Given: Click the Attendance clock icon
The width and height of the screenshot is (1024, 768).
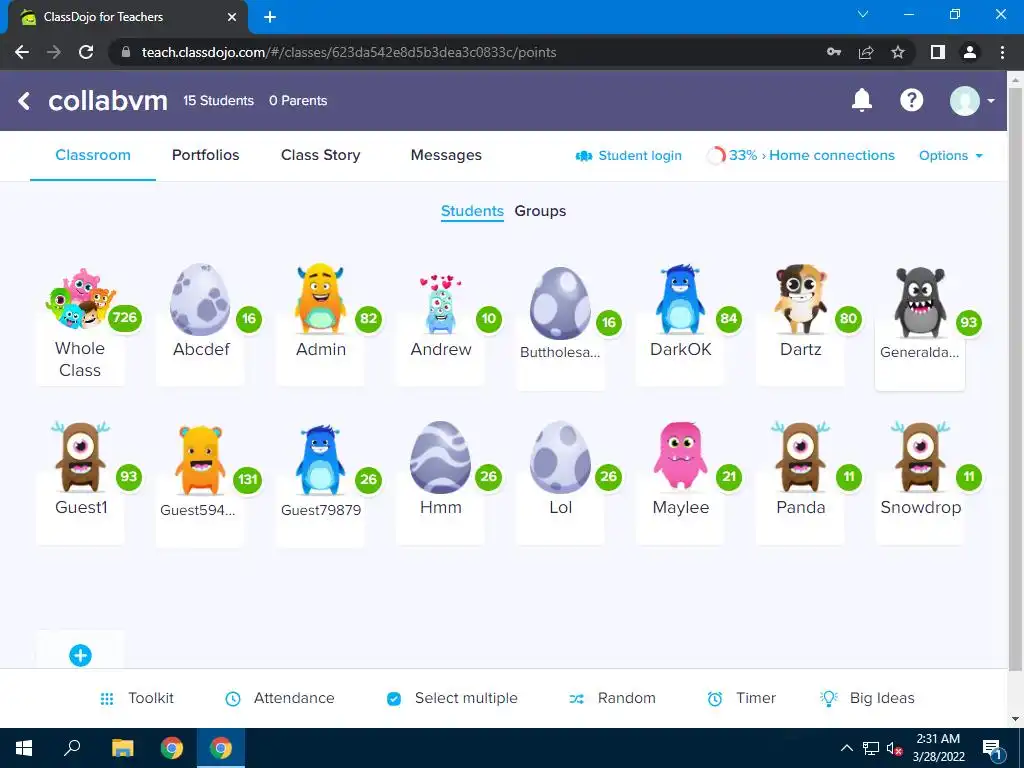Looking at the screenshot, I should coord(232,699).
